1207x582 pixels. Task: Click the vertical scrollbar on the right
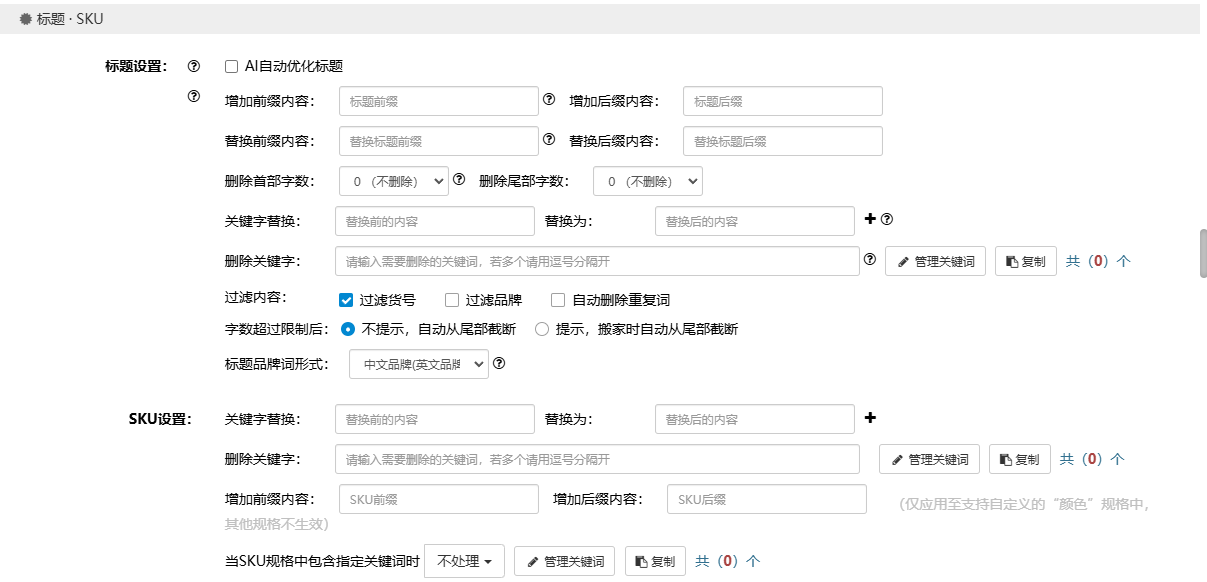(x=1203, y=253)
